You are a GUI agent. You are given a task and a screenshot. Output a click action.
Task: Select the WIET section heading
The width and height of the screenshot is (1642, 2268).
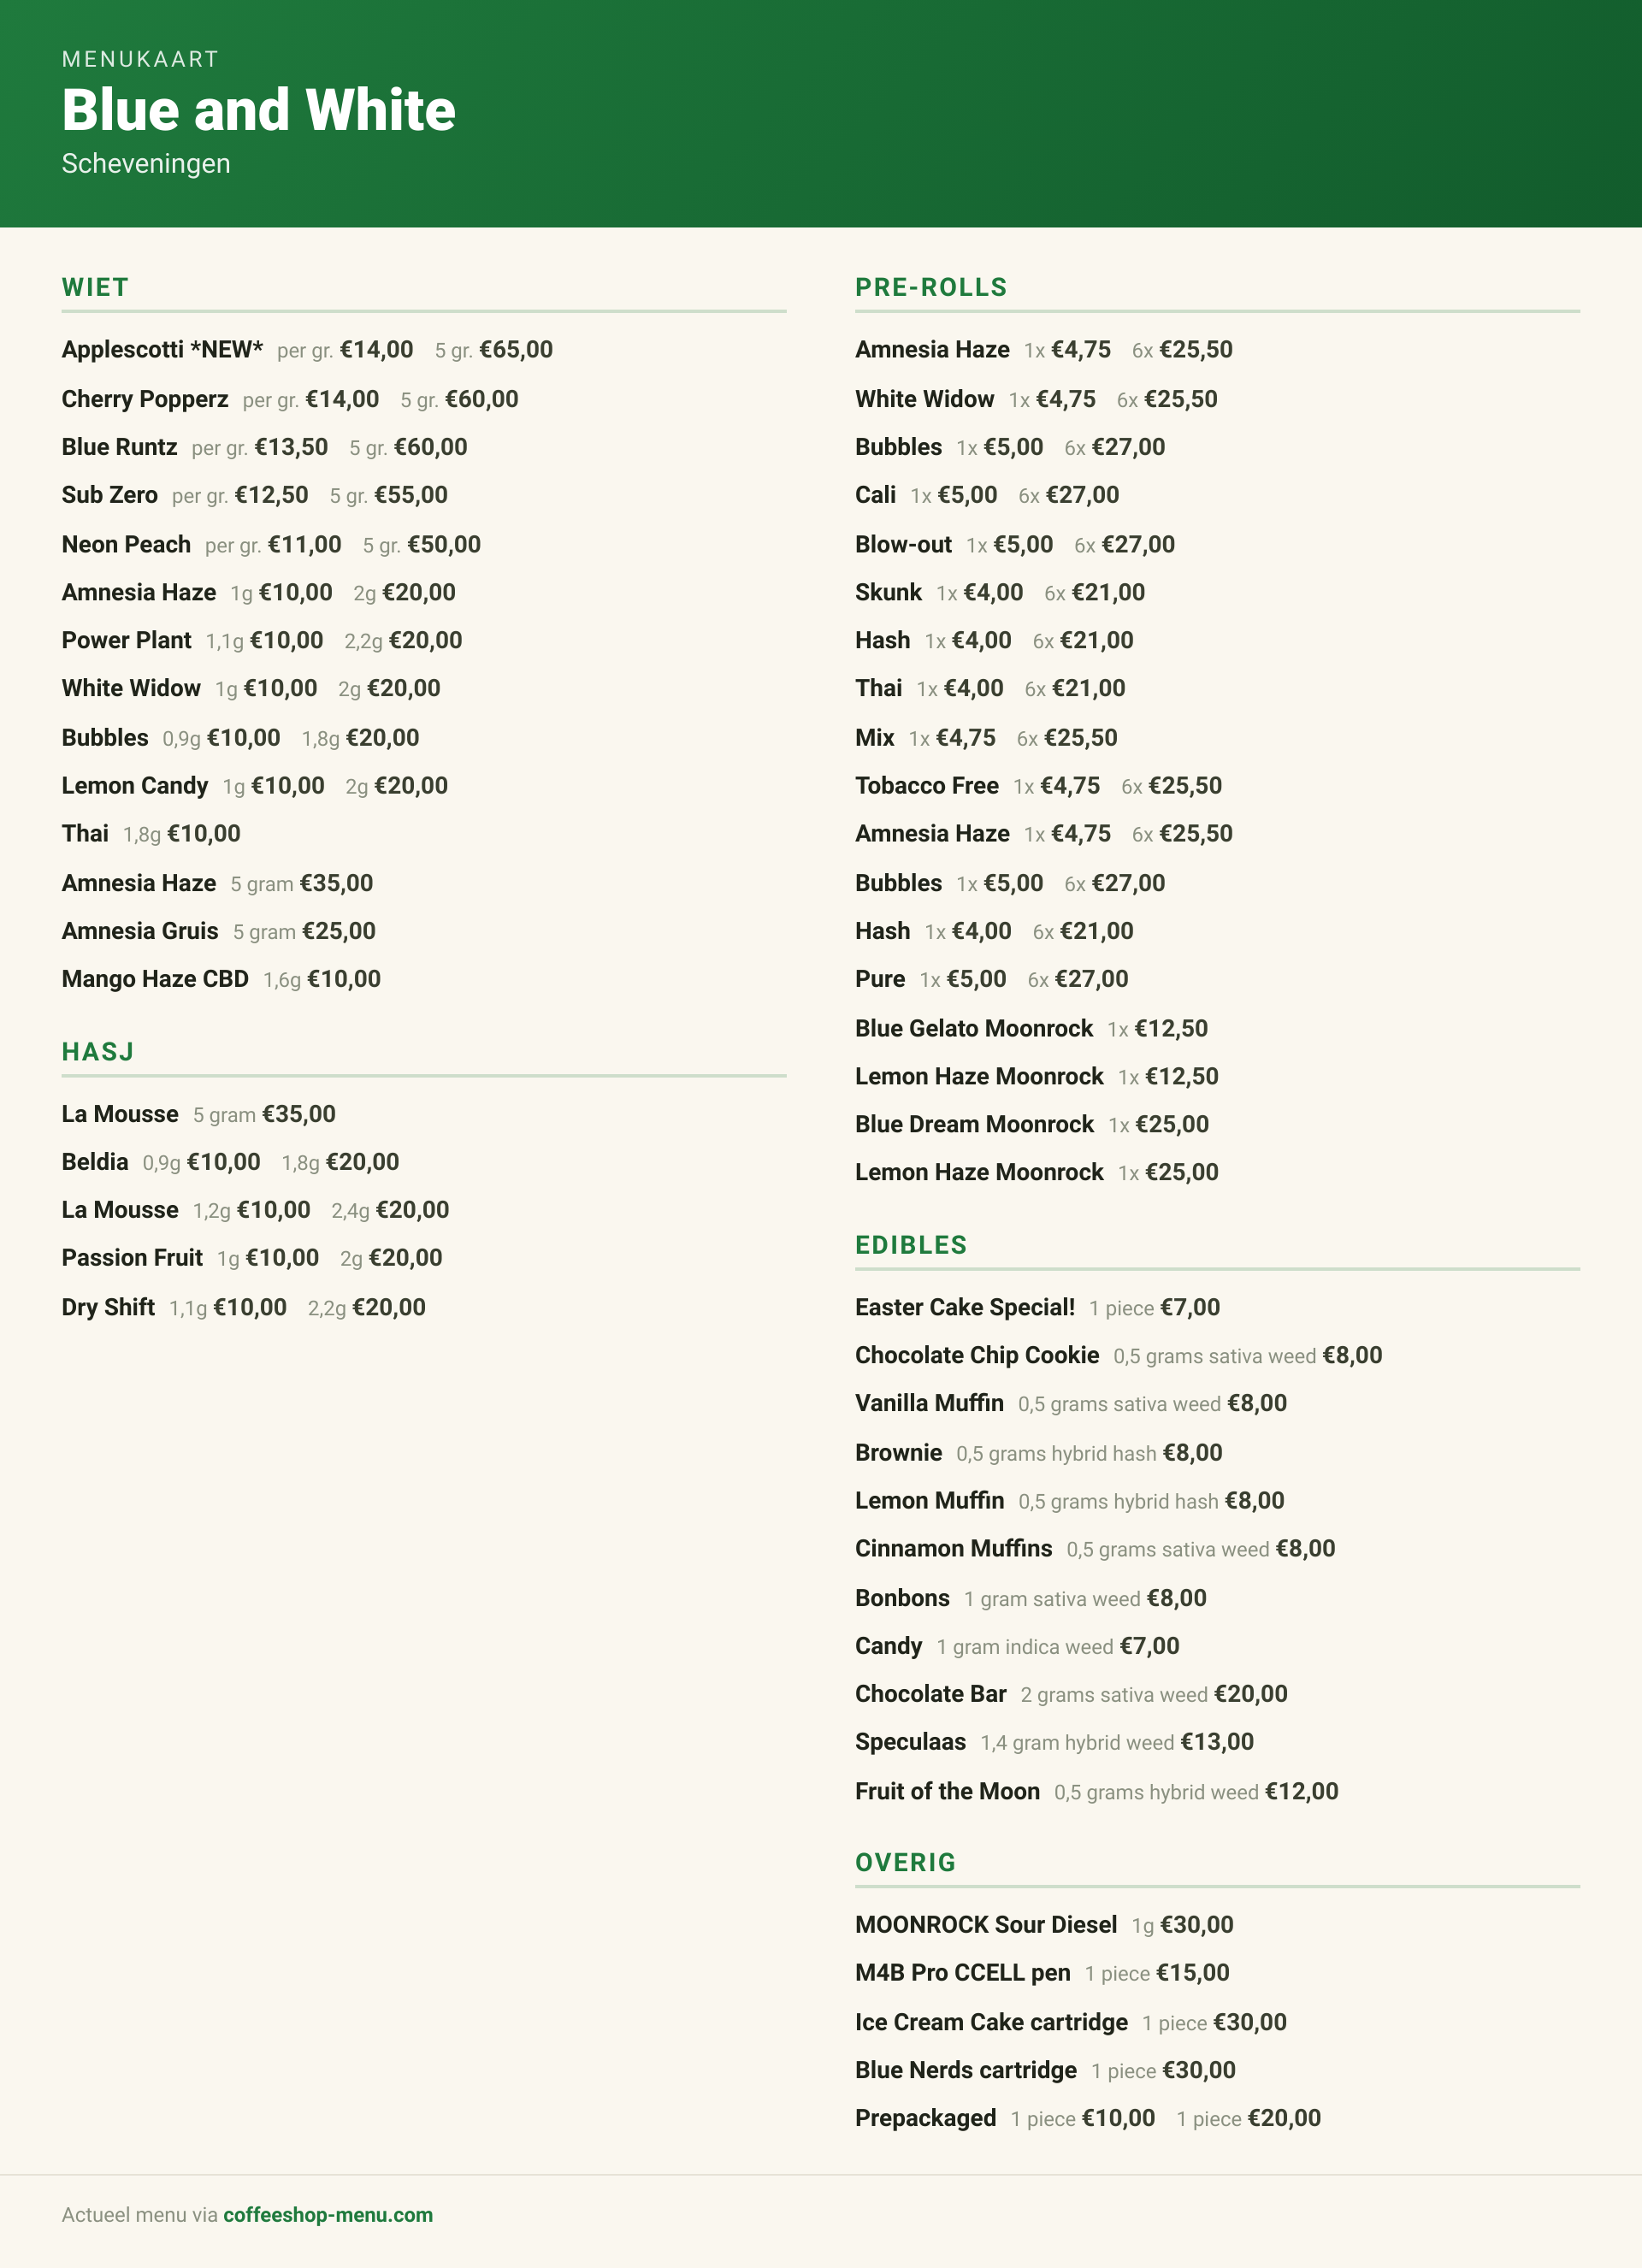click(x=95, y=287)
